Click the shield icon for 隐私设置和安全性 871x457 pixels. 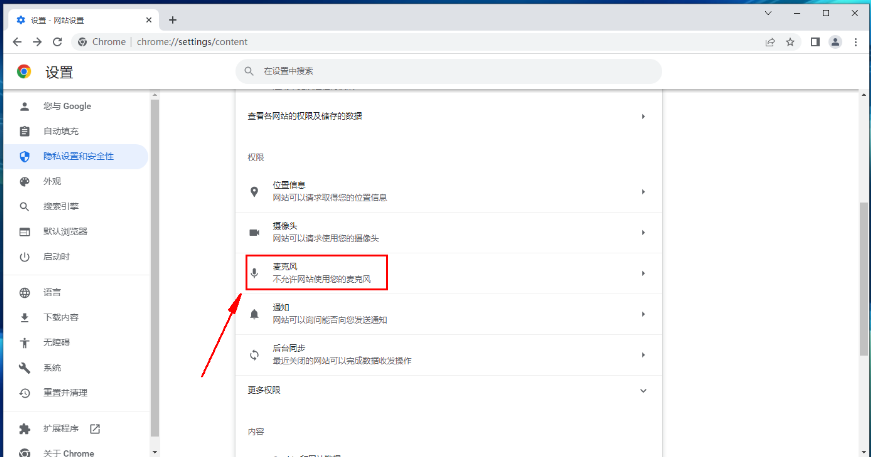pos(24,157)
